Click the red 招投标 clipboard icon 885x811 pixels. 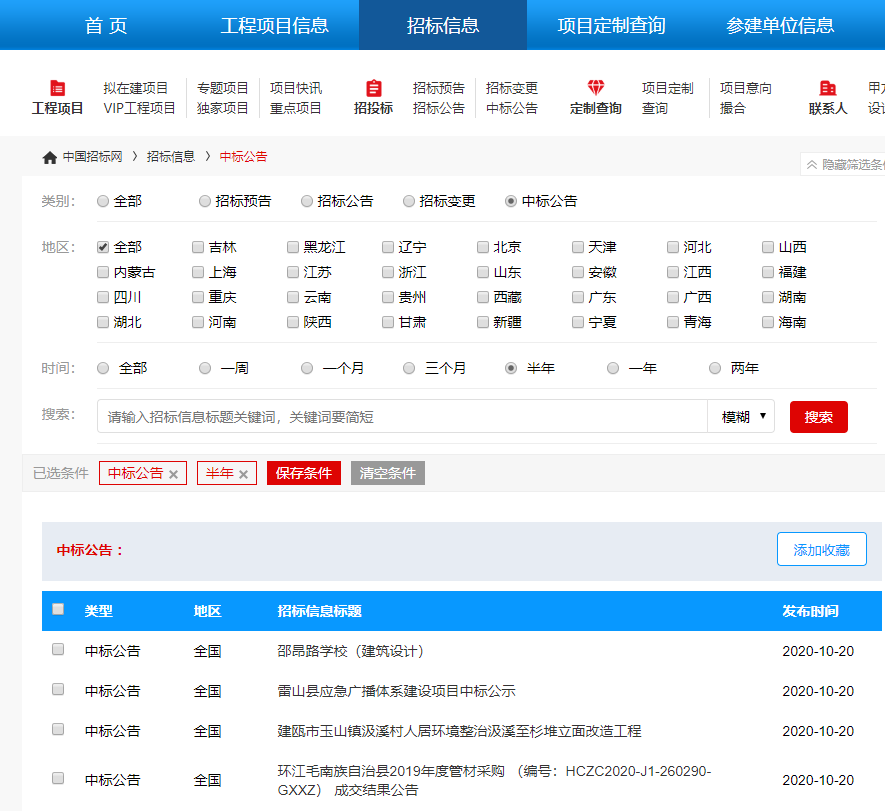coord(374,88)
